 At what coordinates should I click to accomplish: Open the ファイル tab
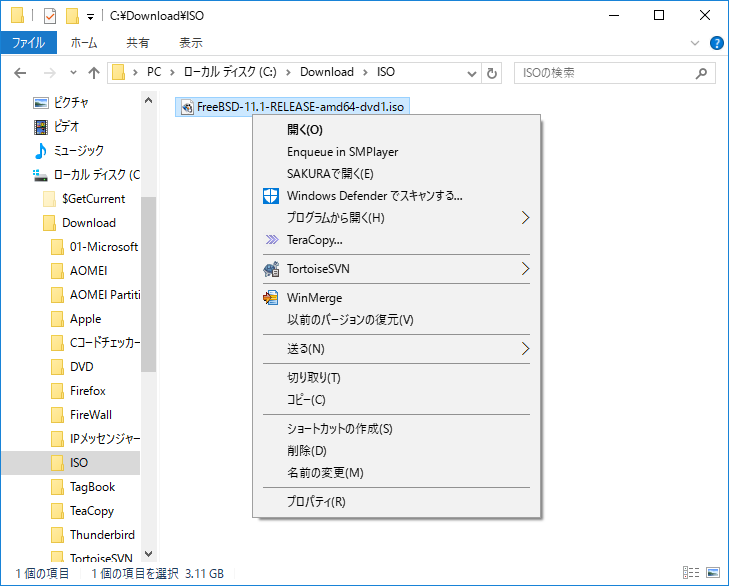tap(29, 43)
